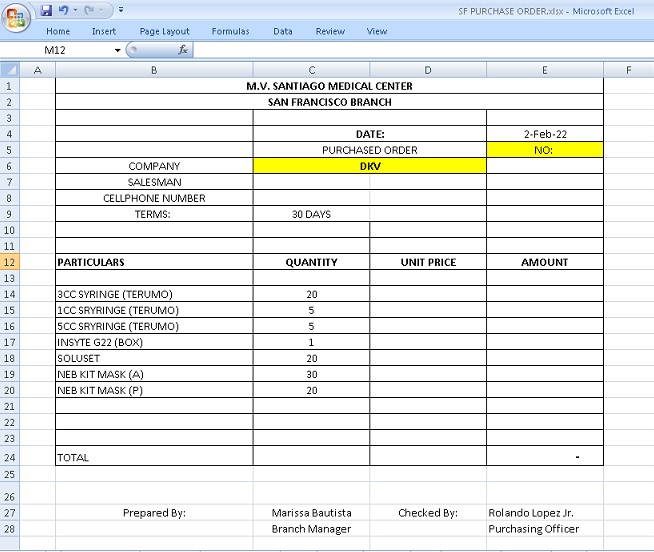Screen dimensions: 654x552
Task: Click the CELLPHONE NUMBER cell
Action: coord(154,198)
